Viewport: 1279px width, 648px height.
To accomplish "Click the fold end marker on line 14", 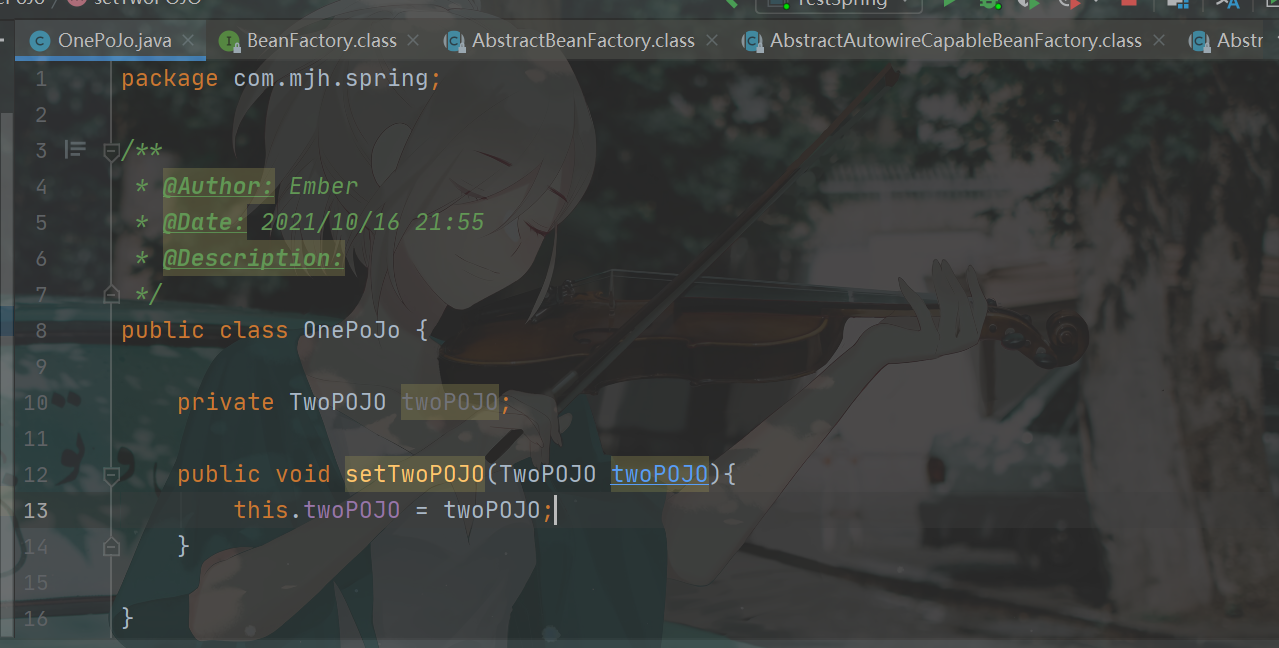I will click(x=111, y=546).
